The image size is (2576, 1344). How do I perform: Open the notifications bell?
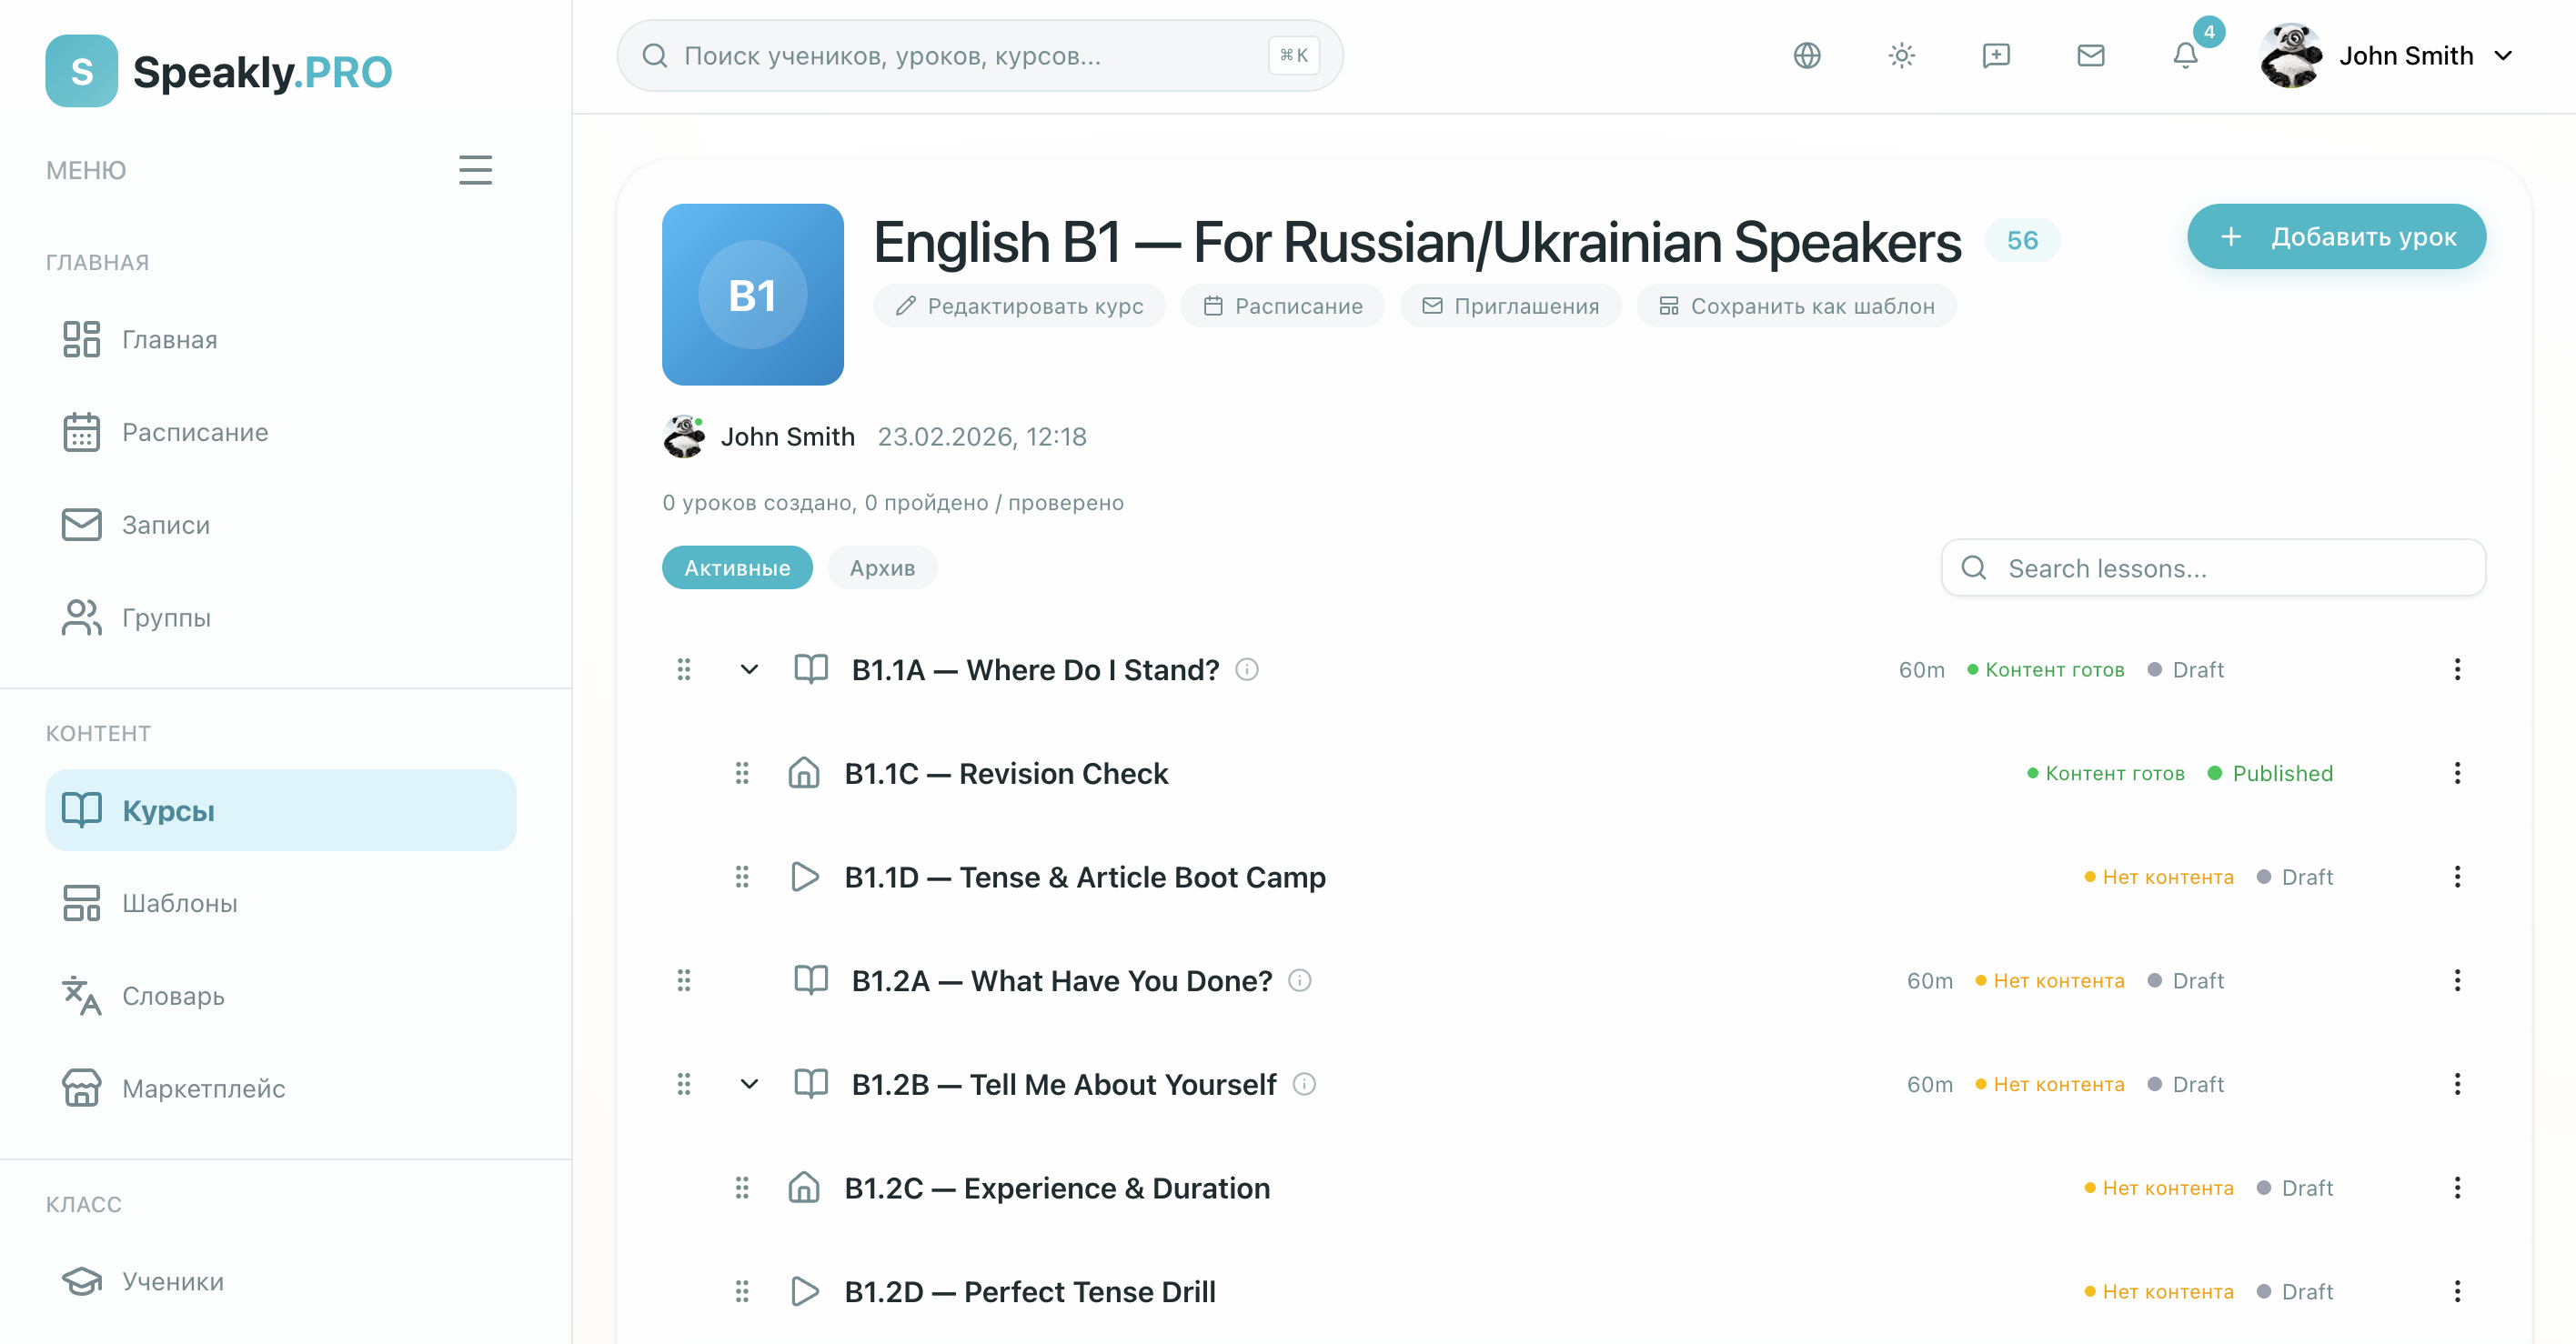[2185, 56]
